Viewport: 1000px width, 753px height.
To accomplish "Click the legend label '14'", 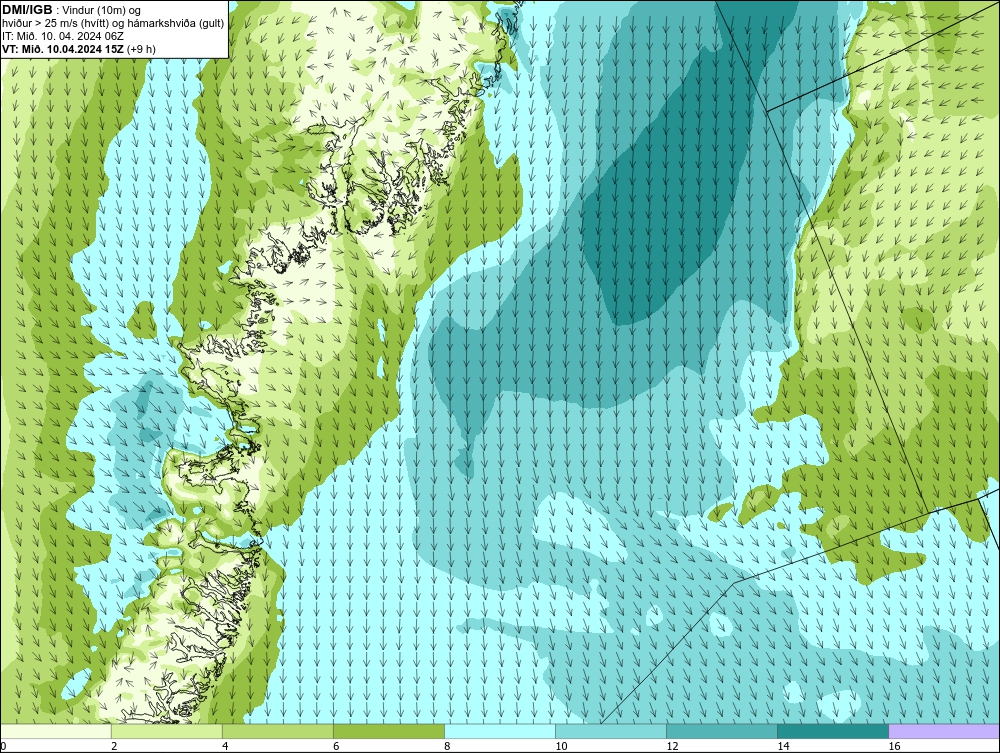I will point(783,746).
